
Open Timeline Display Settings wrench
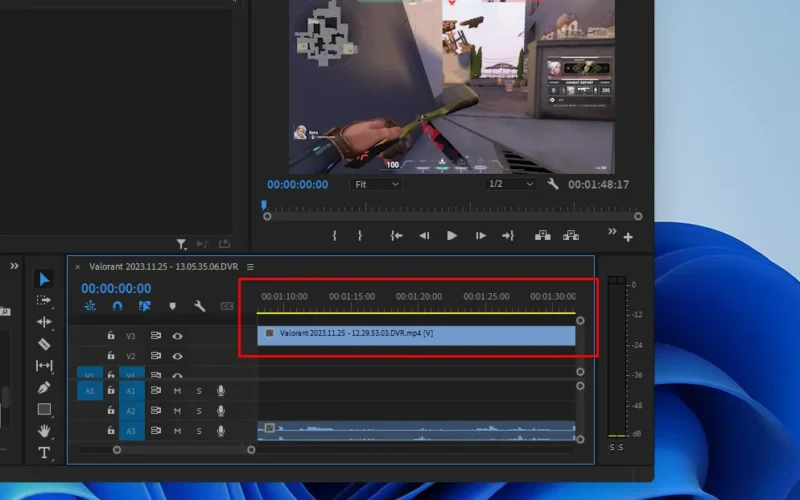point(199,306)
